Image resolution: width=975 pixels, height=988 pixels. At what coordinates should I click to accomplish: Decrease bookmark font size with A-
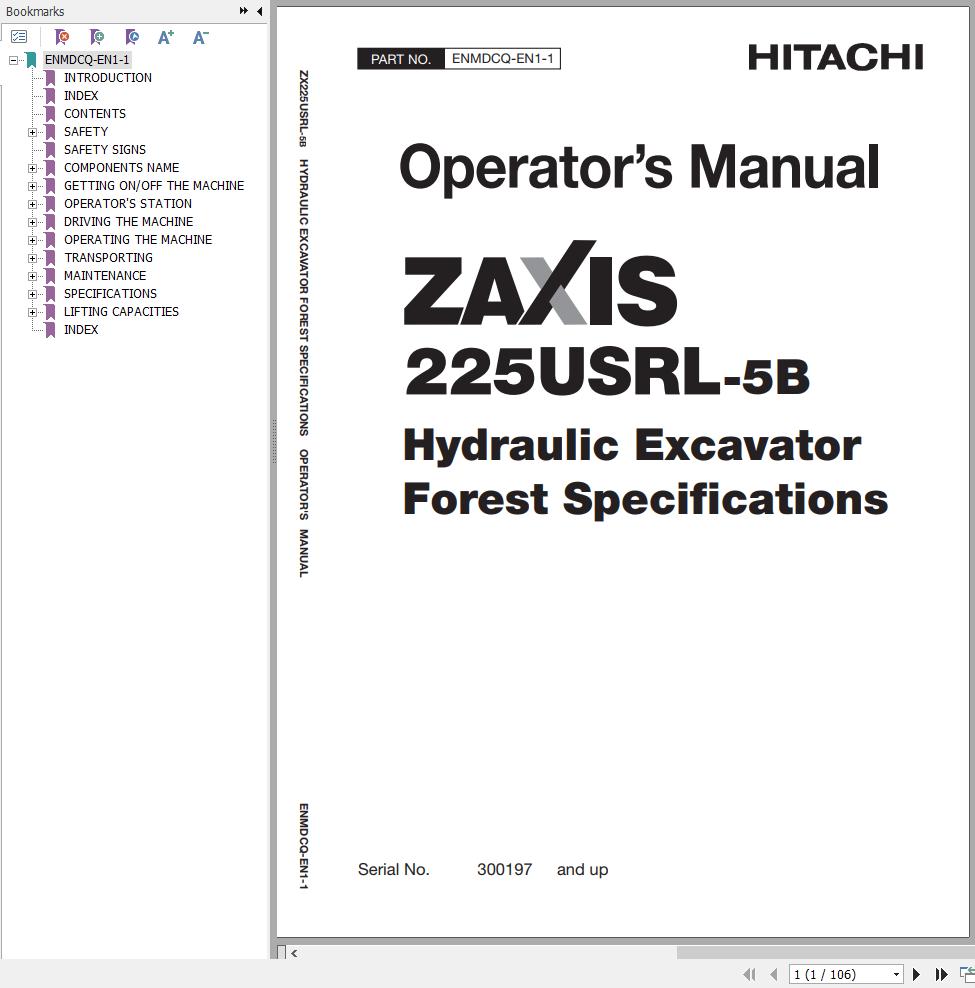click(200, 37)
